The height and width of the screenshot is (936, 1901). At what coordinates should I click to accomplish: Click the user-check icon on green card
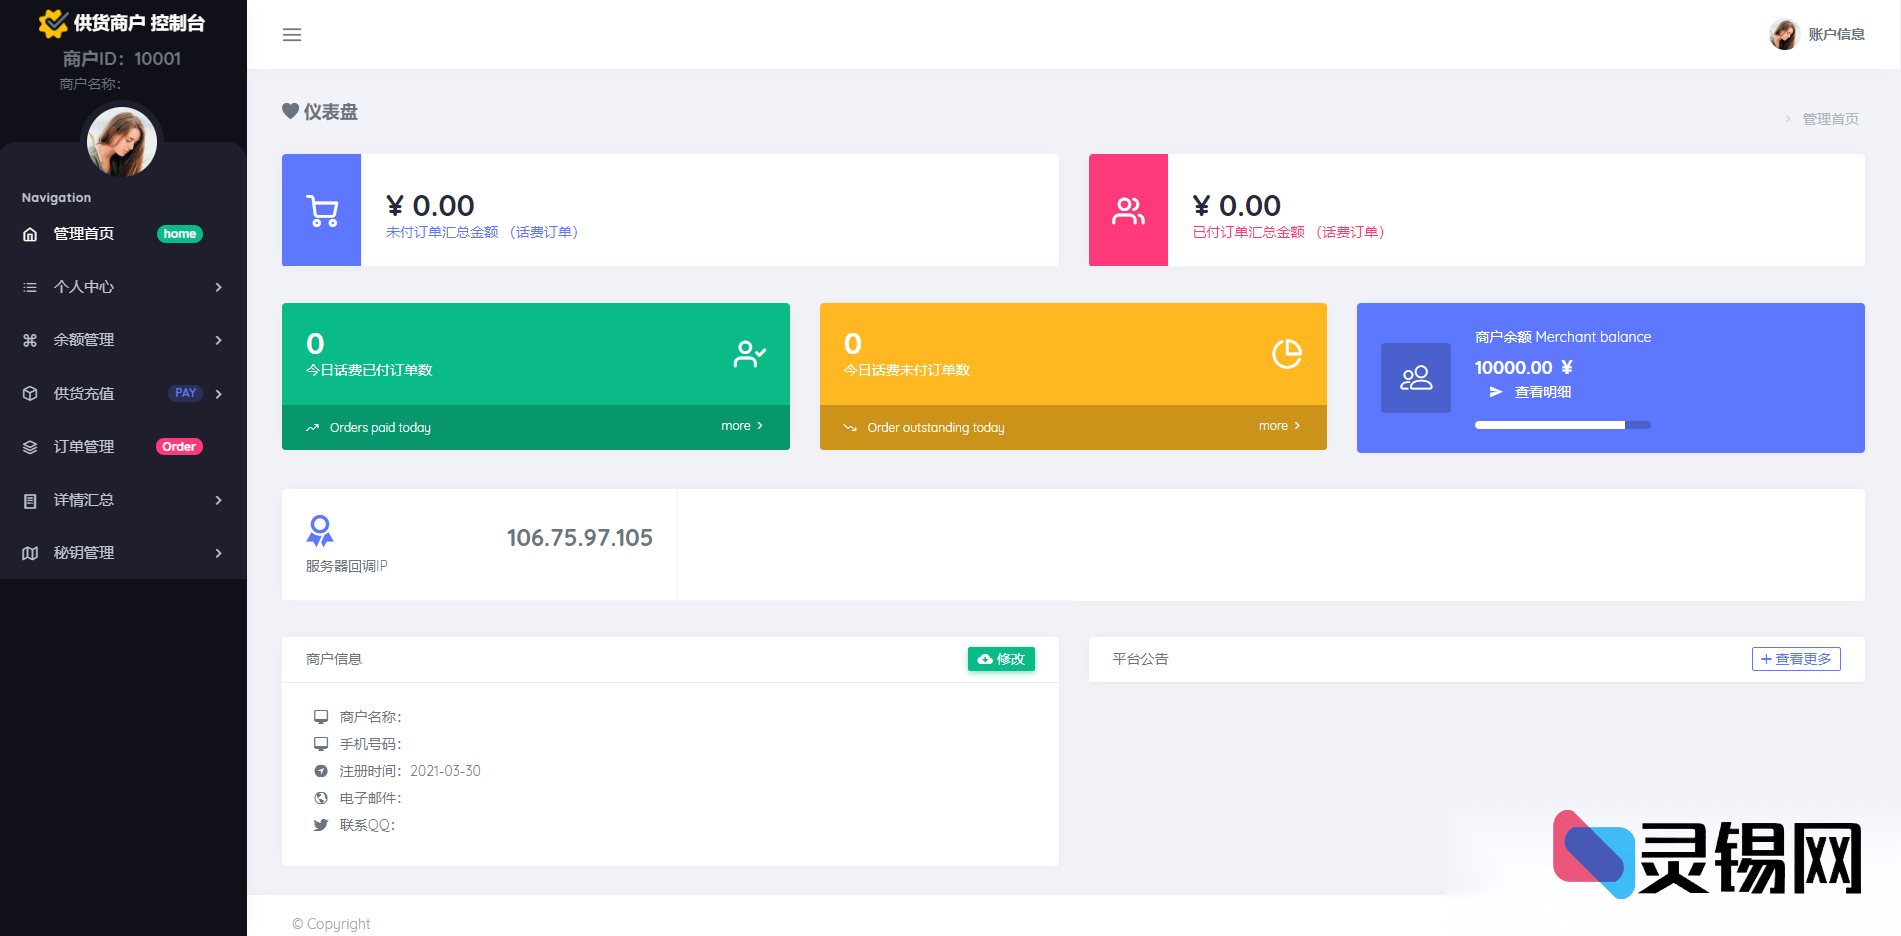pos(749,354)
